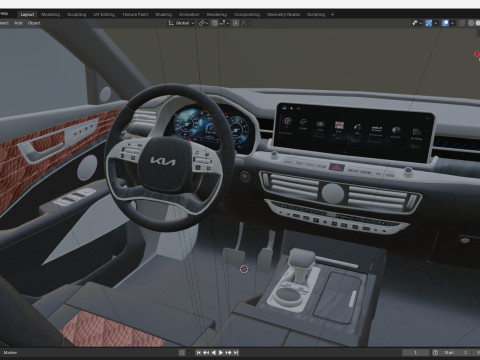This screenshot has width=480, height=360.
Task: Jump to the previous keyframe
Action: click(206, 352)
